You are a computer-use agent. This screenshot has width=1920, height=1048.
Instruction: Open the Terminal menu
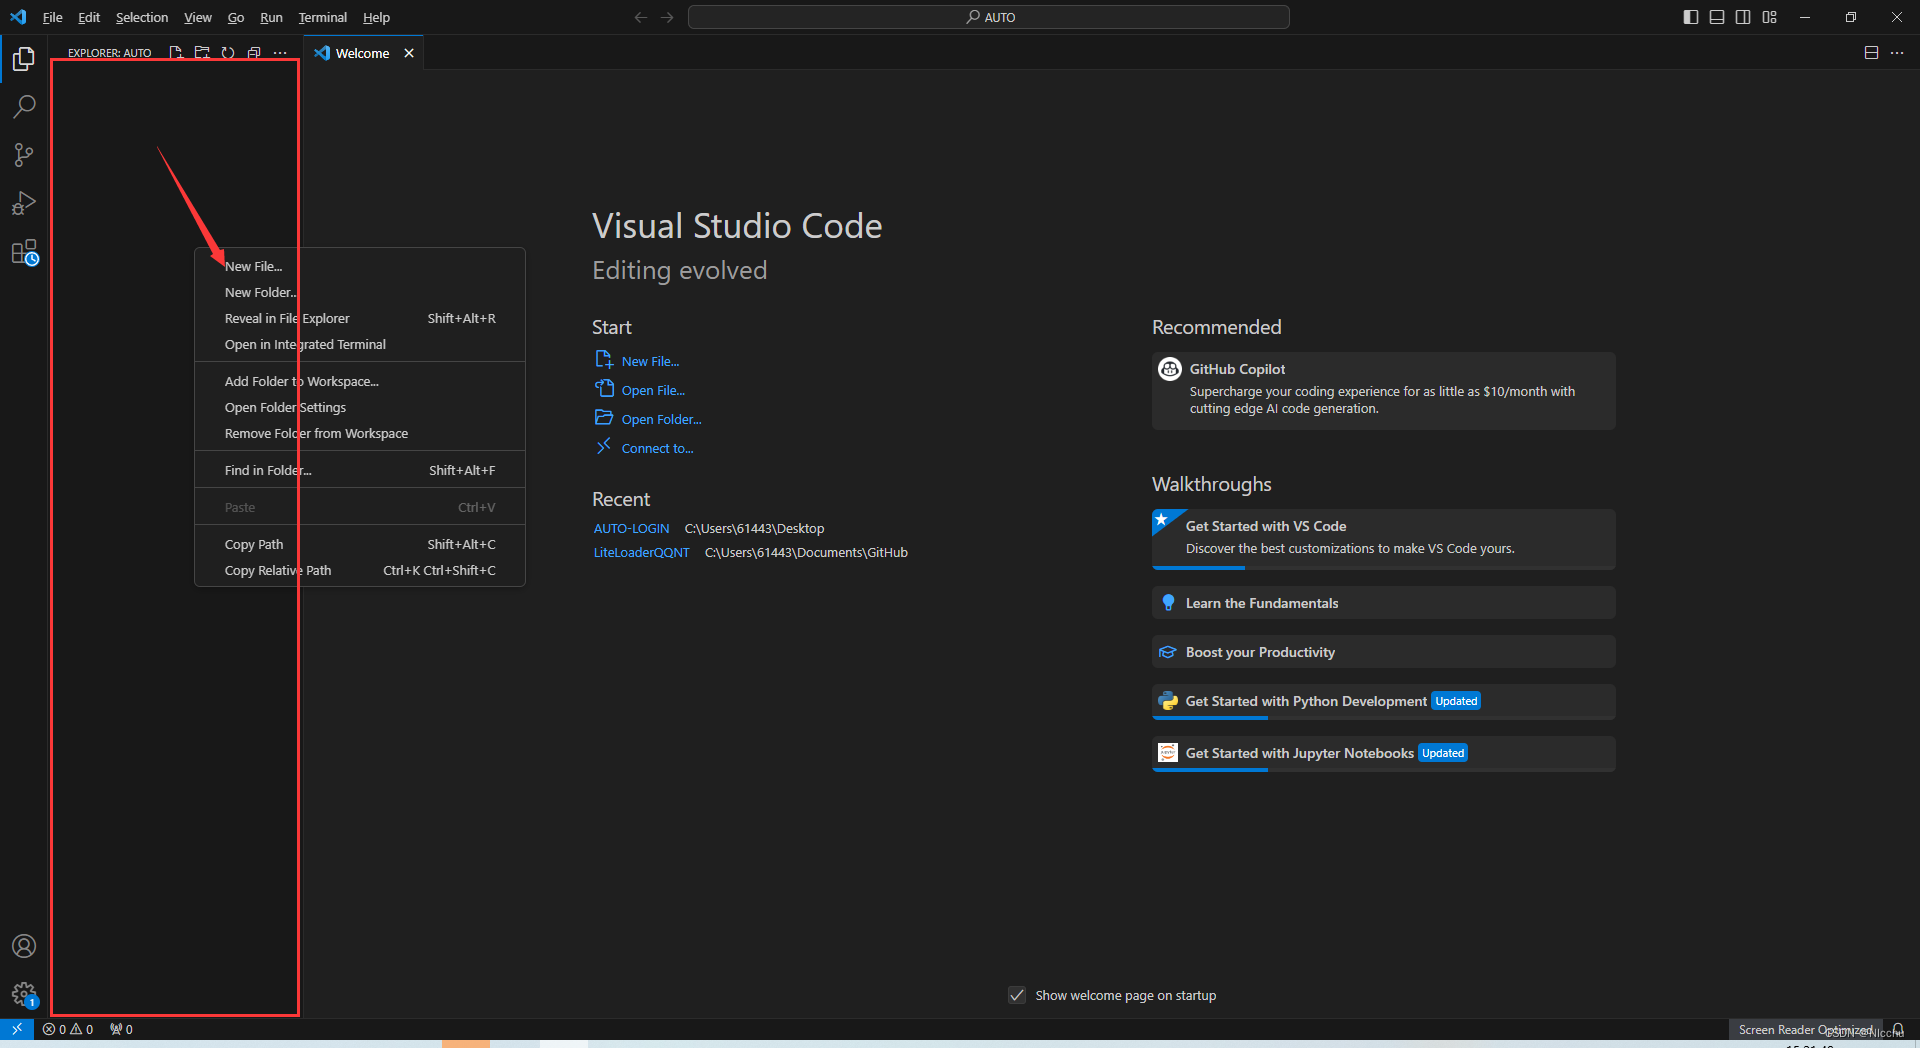pyautogui.click(x=322, y=17)
